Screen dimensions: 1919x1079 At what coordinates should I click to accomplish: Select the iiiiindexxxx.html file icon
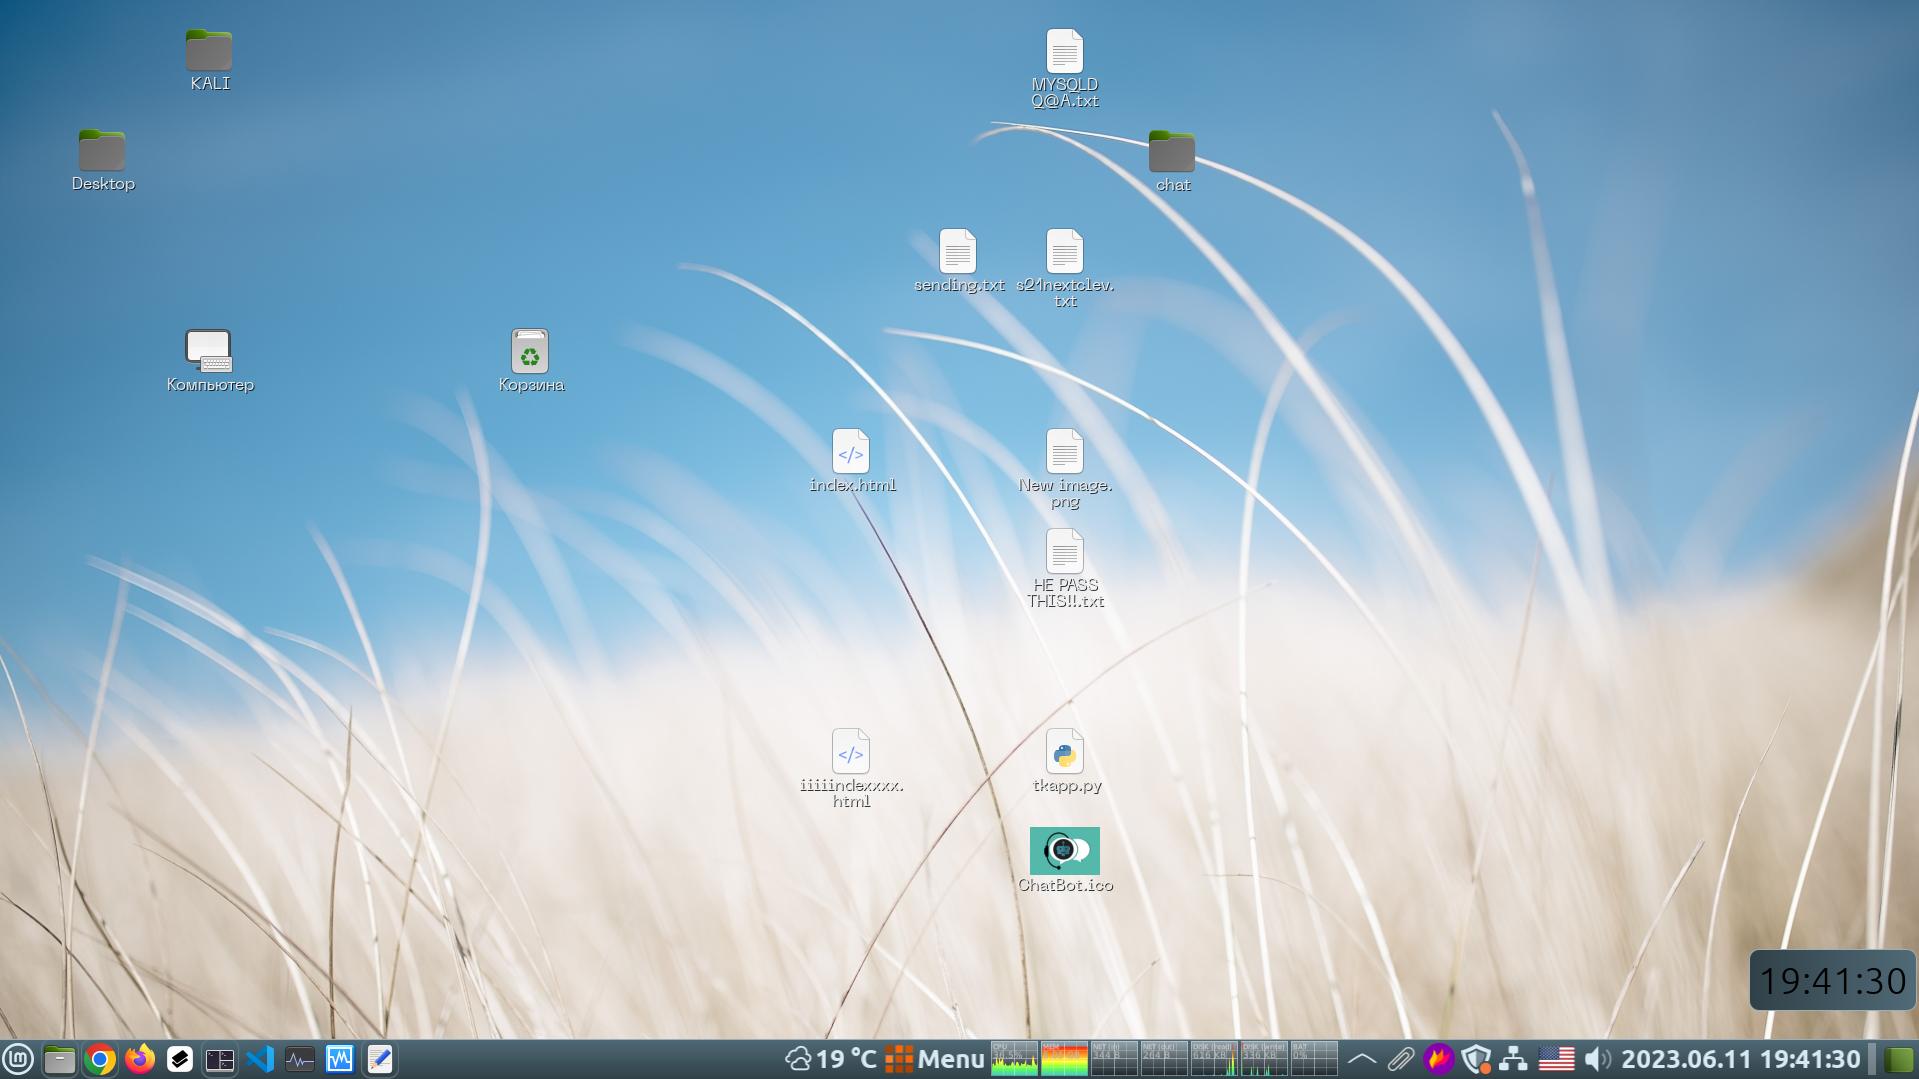coord(851,769)
